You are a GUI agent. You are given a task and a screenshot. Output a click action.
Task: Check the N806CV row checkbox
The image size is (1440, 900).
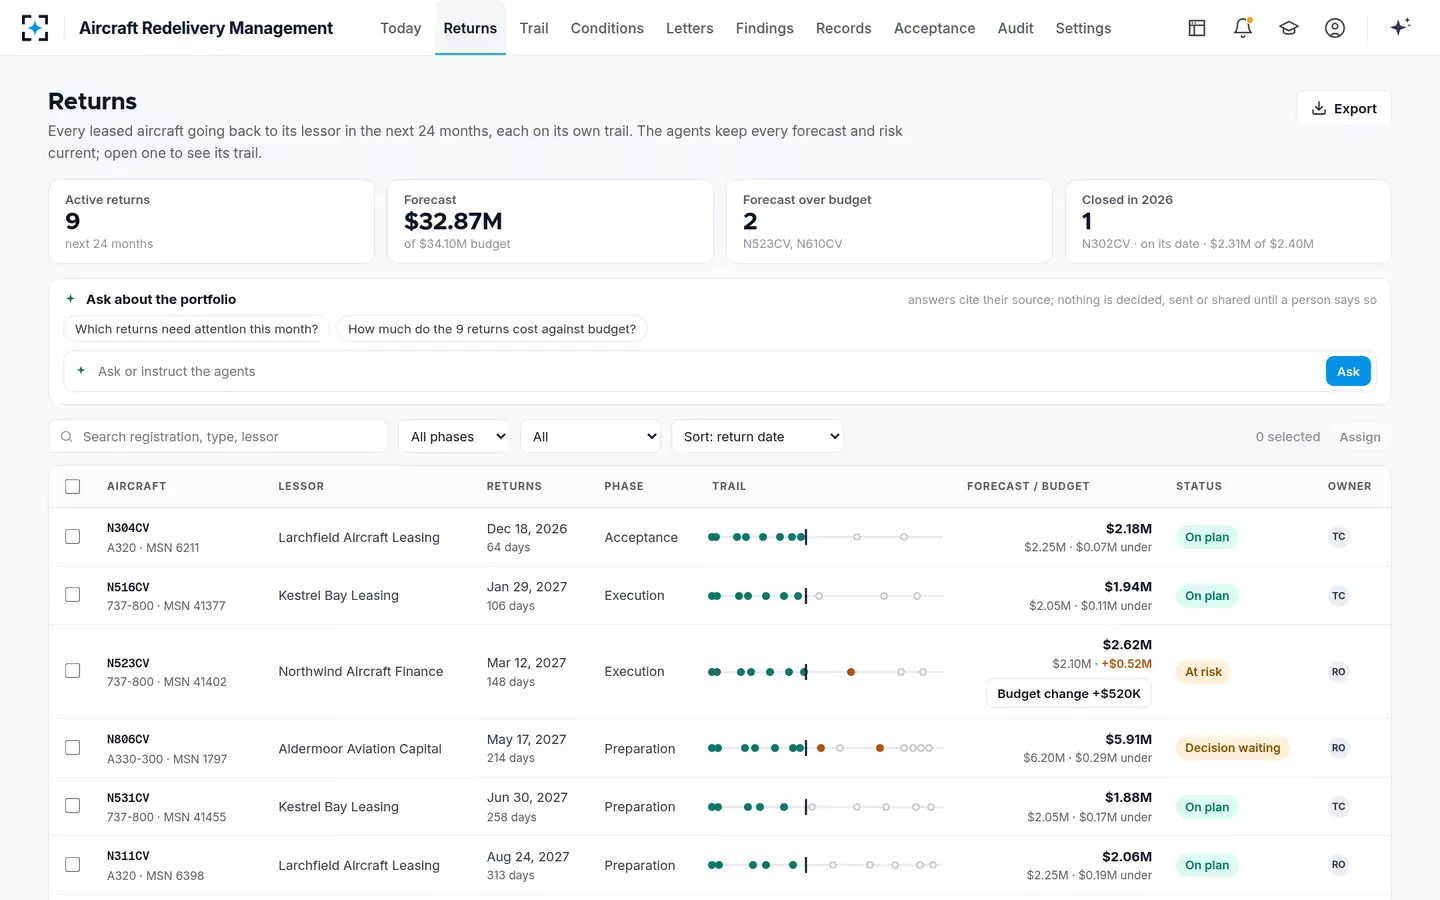click(73, 748)
